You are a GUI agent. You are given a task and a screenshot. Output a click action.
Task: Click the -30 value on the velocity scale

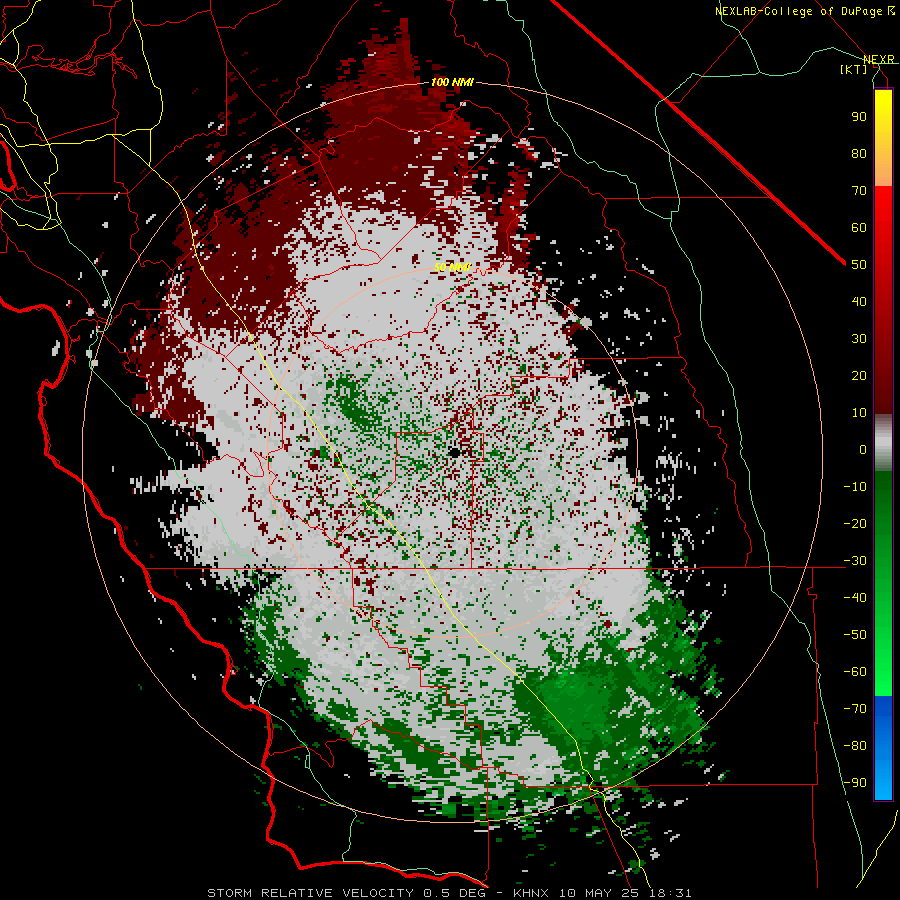(x=855, y=561)
